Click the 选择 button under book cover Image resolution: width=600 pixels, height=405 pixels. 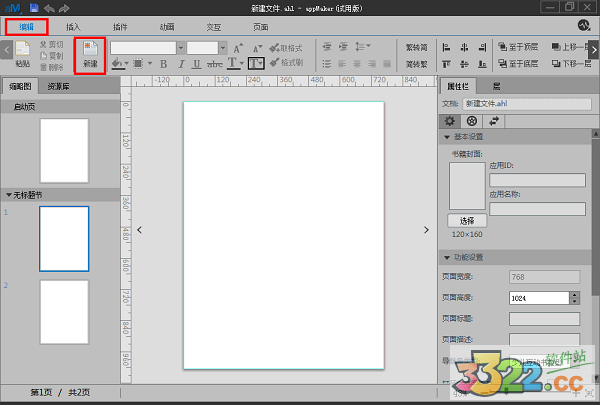pyautogui.click(x=466, y=219)
